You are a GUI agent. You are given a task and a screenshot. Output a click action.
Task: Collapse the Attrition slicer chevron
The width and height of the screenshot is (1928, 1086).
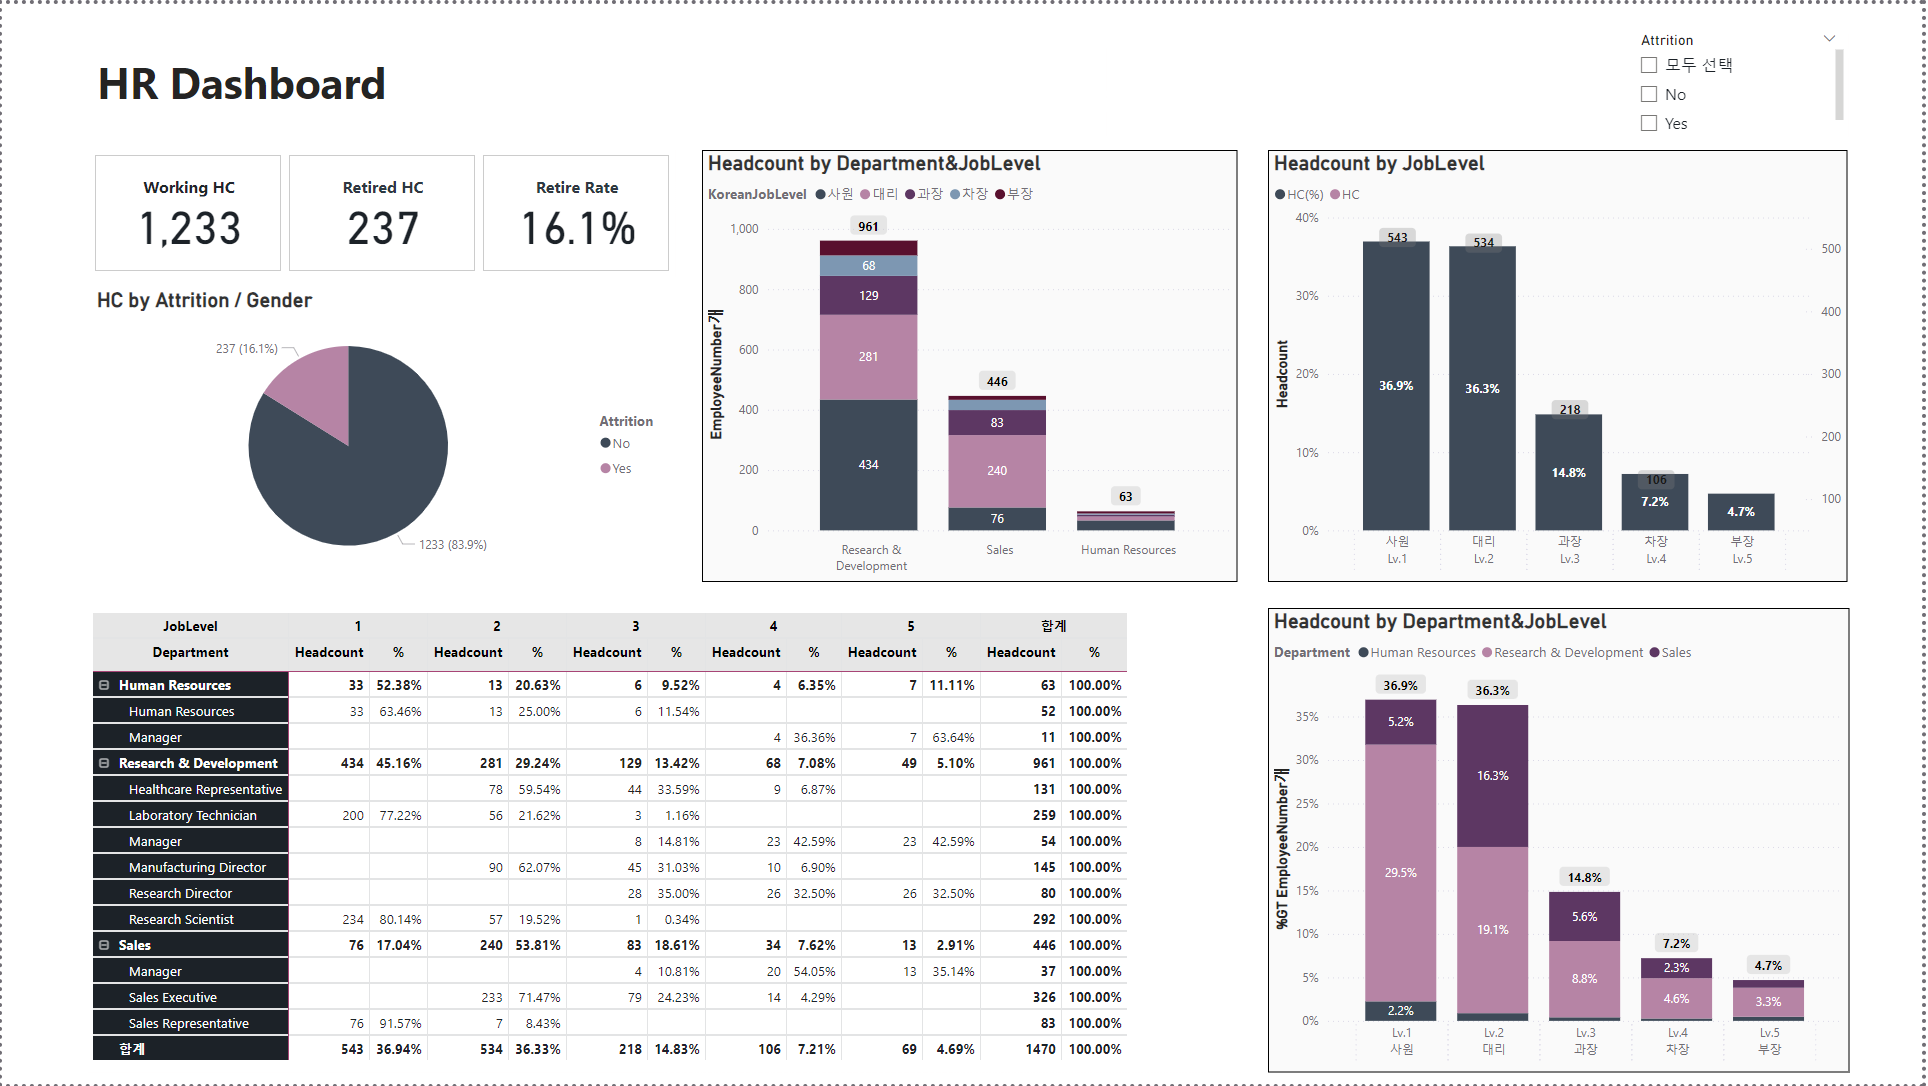(x=1829, y=39)
